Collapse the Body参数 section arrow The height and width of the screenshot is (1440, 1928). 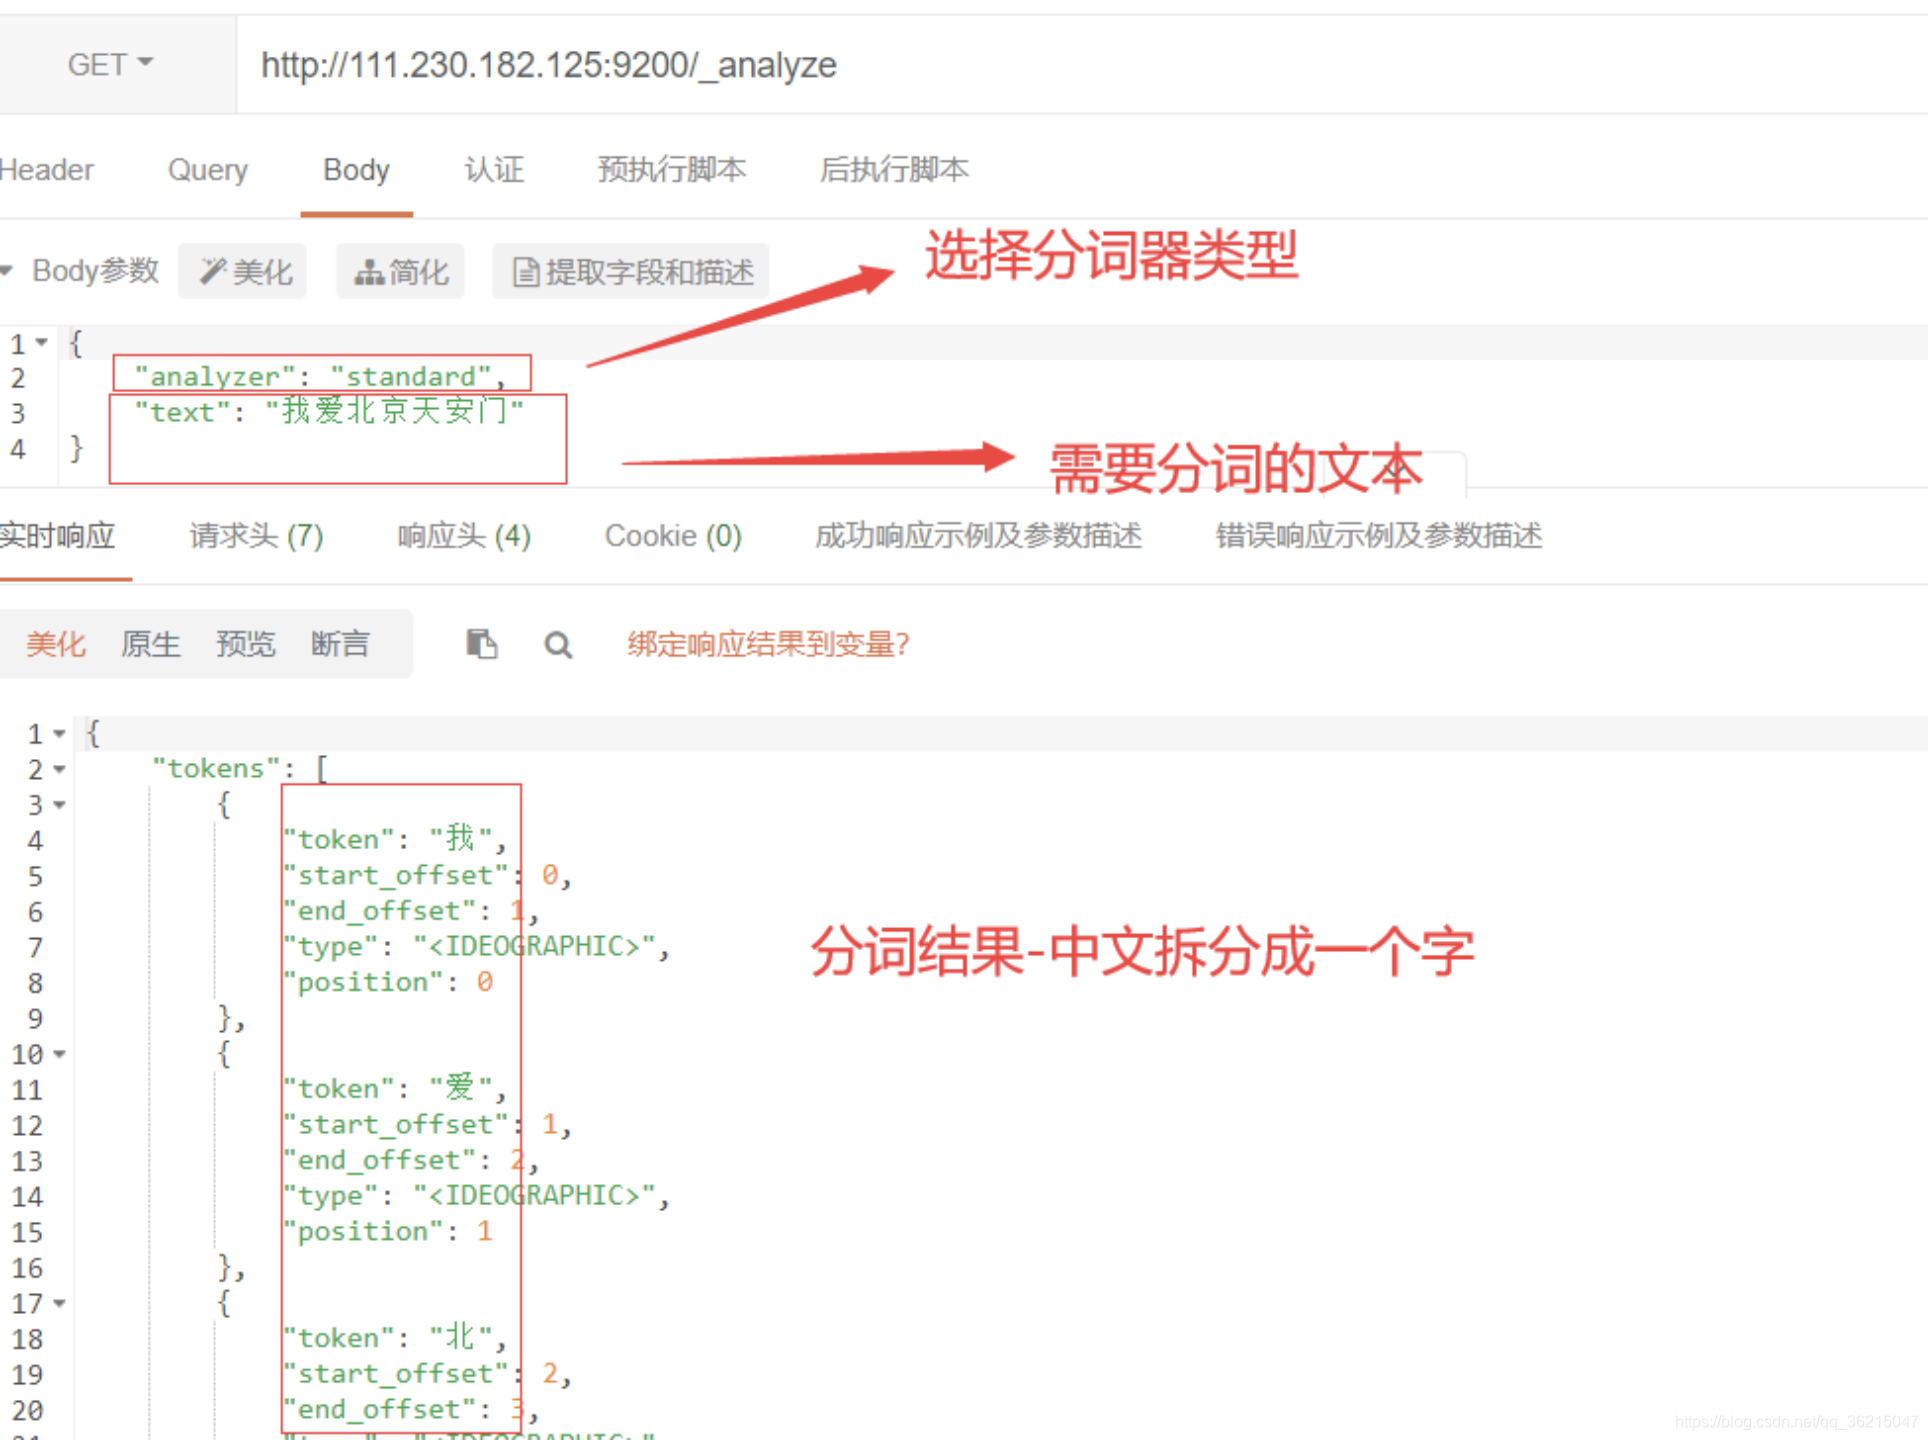7,270
